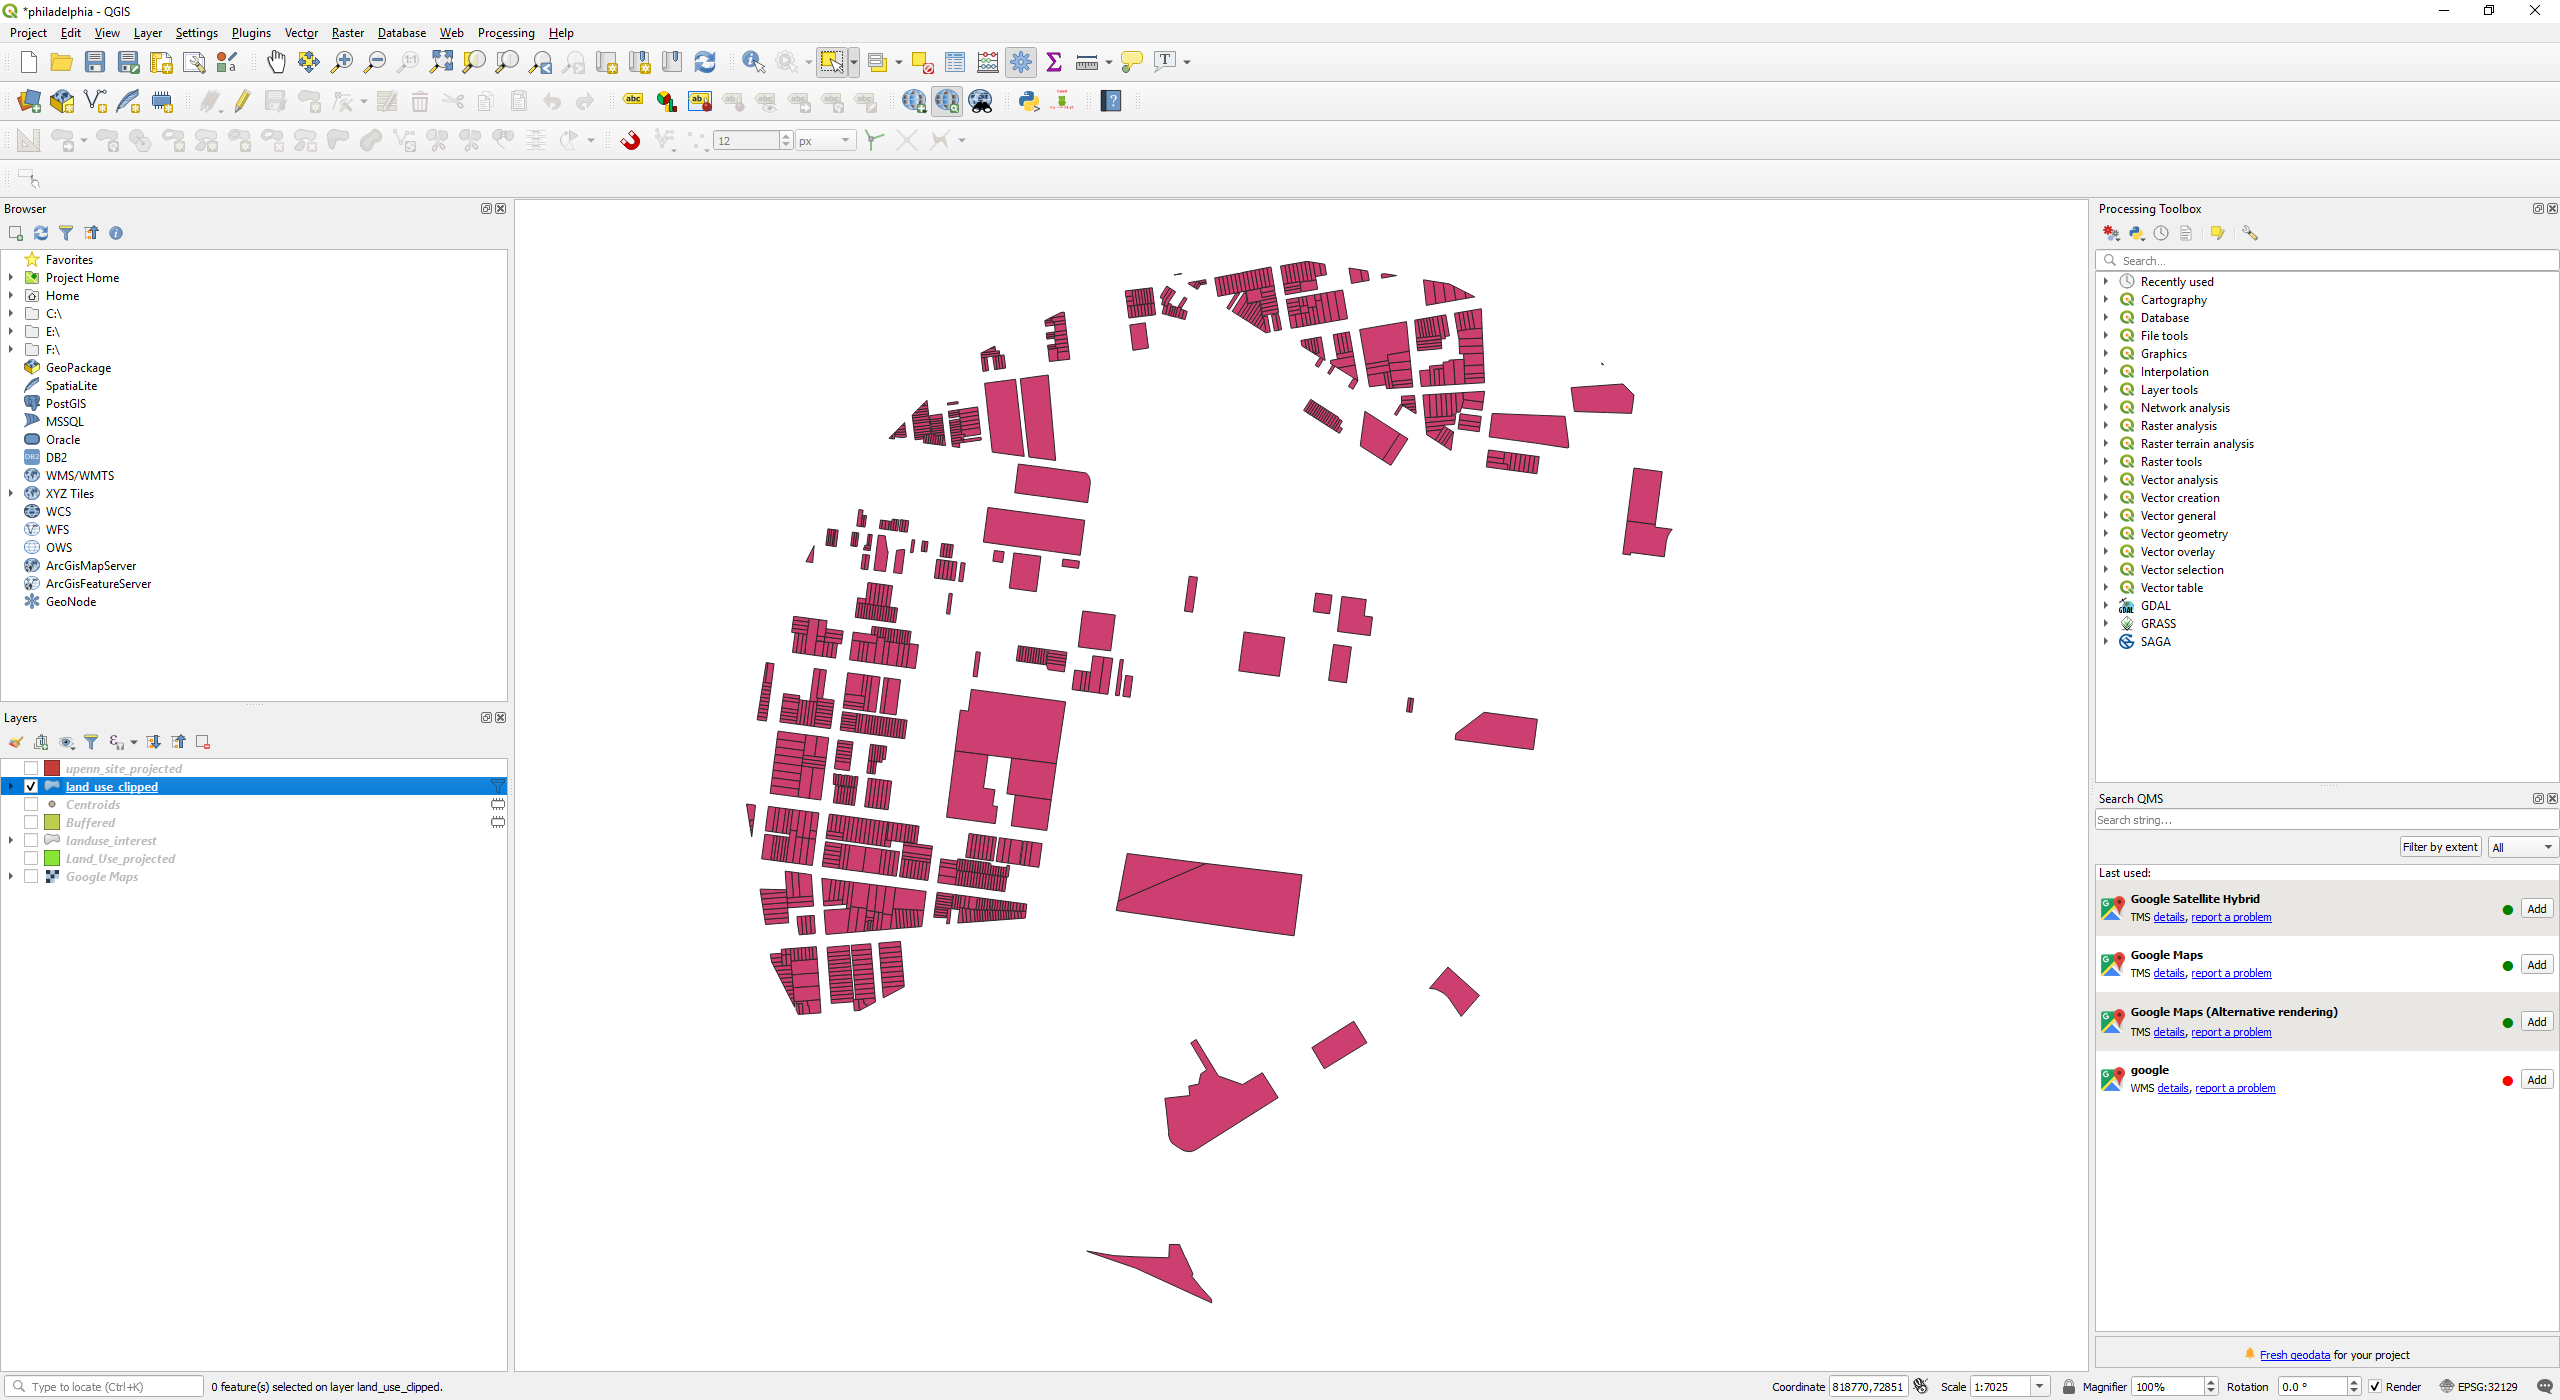Image resolution: width=2560 pixels, height=1400 pixels.
Task: Toggle the Render checkbox in status bar
Action: (x=2375, y=1387)
